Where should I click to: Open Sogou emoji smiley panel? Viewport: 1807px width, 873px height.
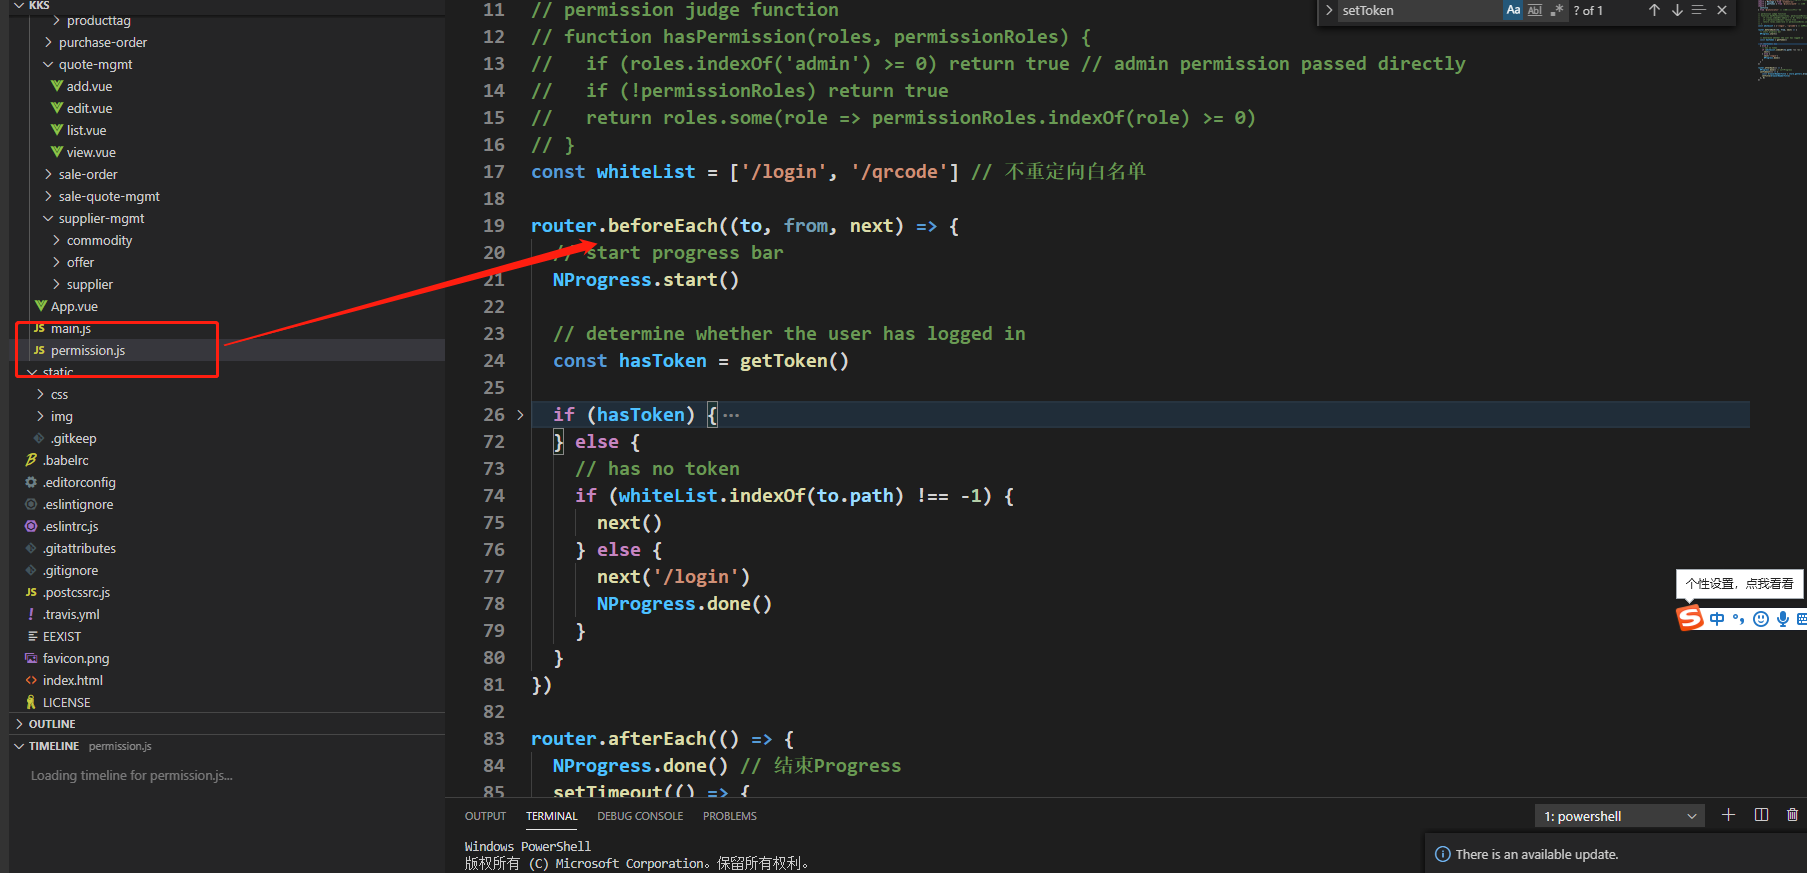[x=1761, y=619]
